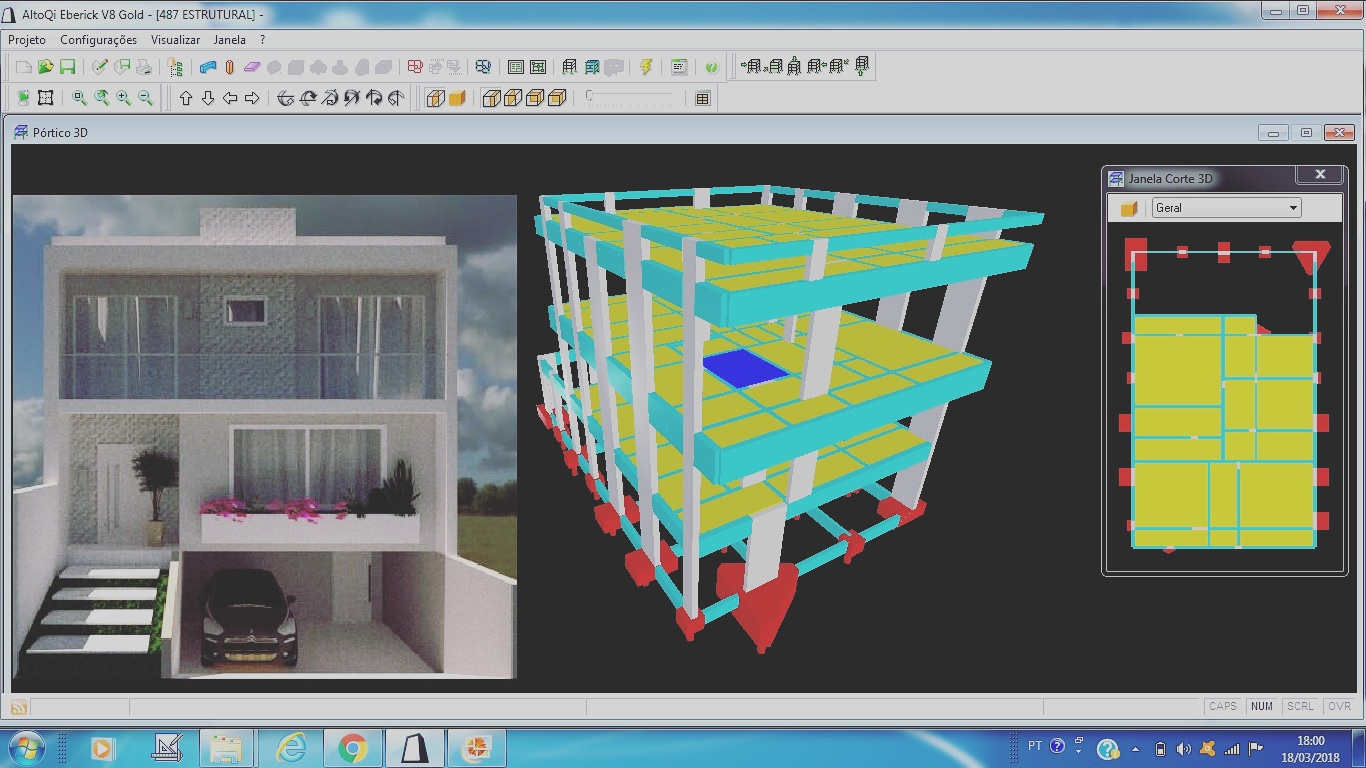Create a new project with blank page icon
Screen dimensions: 1366x768
[x=23, y=67]
